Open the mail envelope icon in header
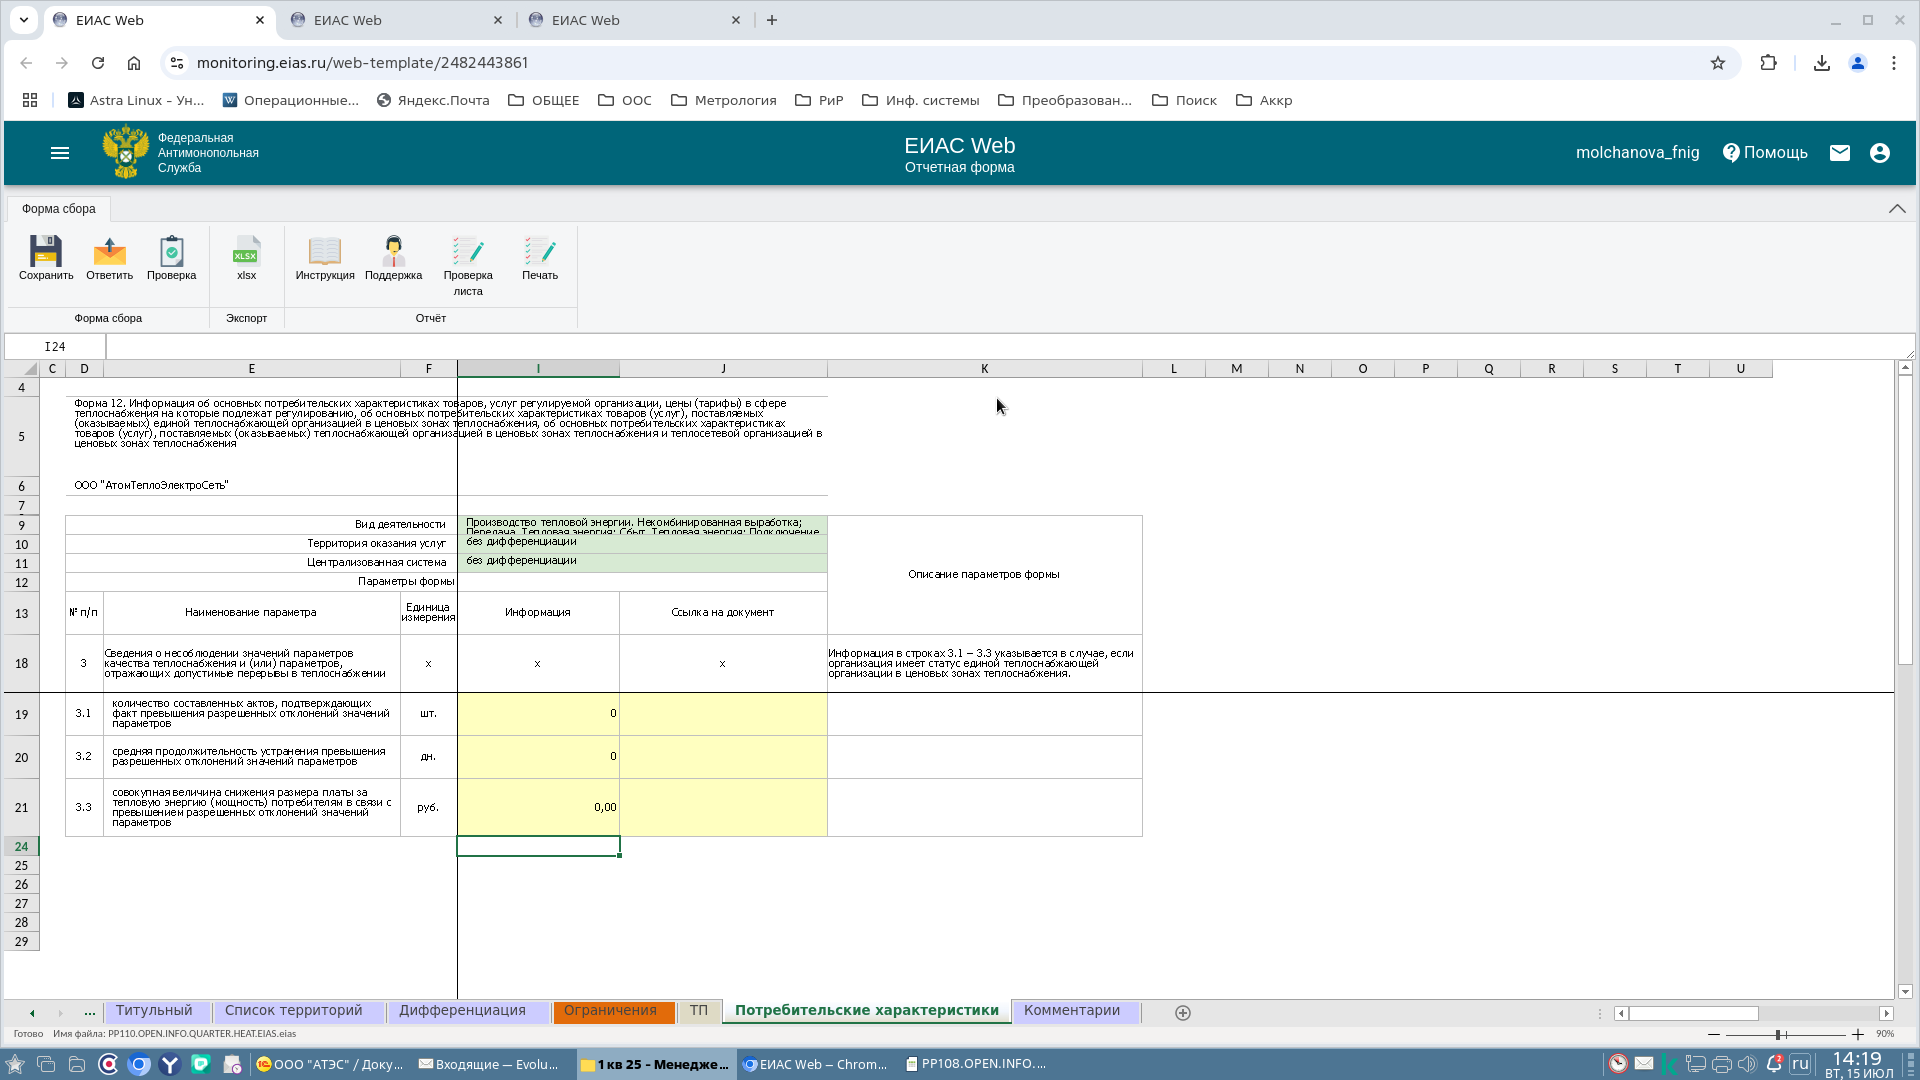Image resolution: width=1920 pixels, height=1080 pixels. click(x=1840, y=153)
